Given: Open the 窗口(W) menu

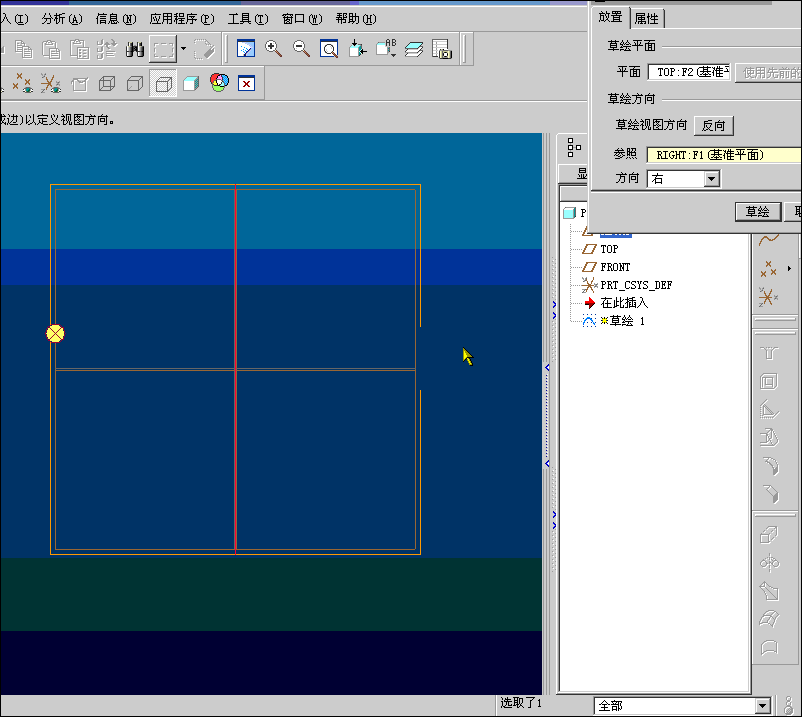Looking at the screenshot, I should tap(302, 19).
